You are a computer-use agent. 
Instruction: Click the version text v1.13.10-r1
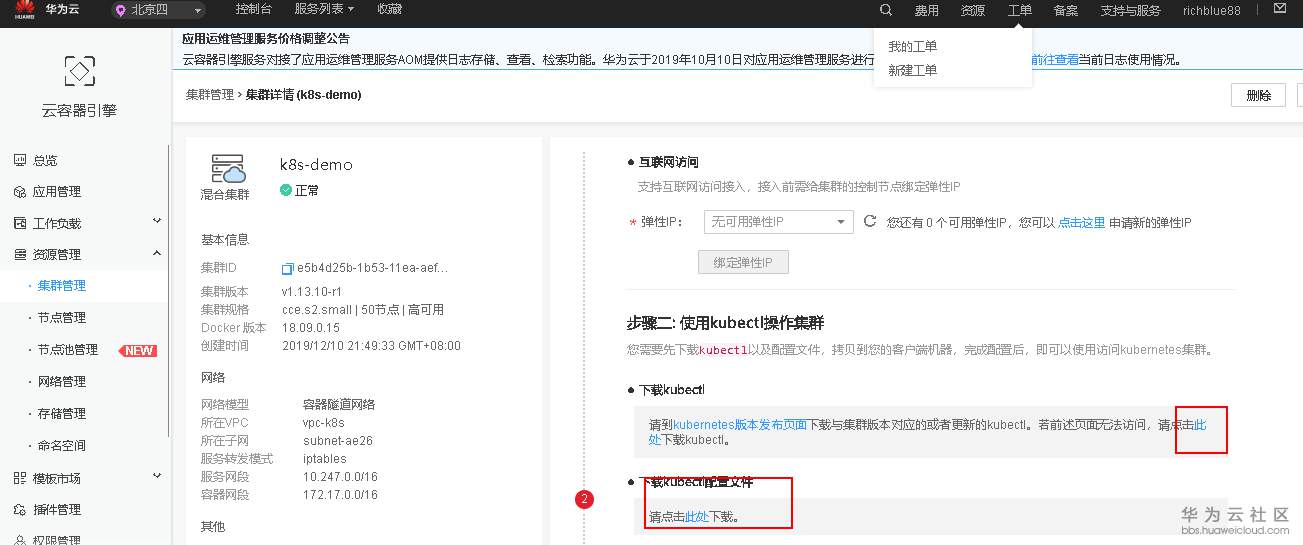coord(313,291)
